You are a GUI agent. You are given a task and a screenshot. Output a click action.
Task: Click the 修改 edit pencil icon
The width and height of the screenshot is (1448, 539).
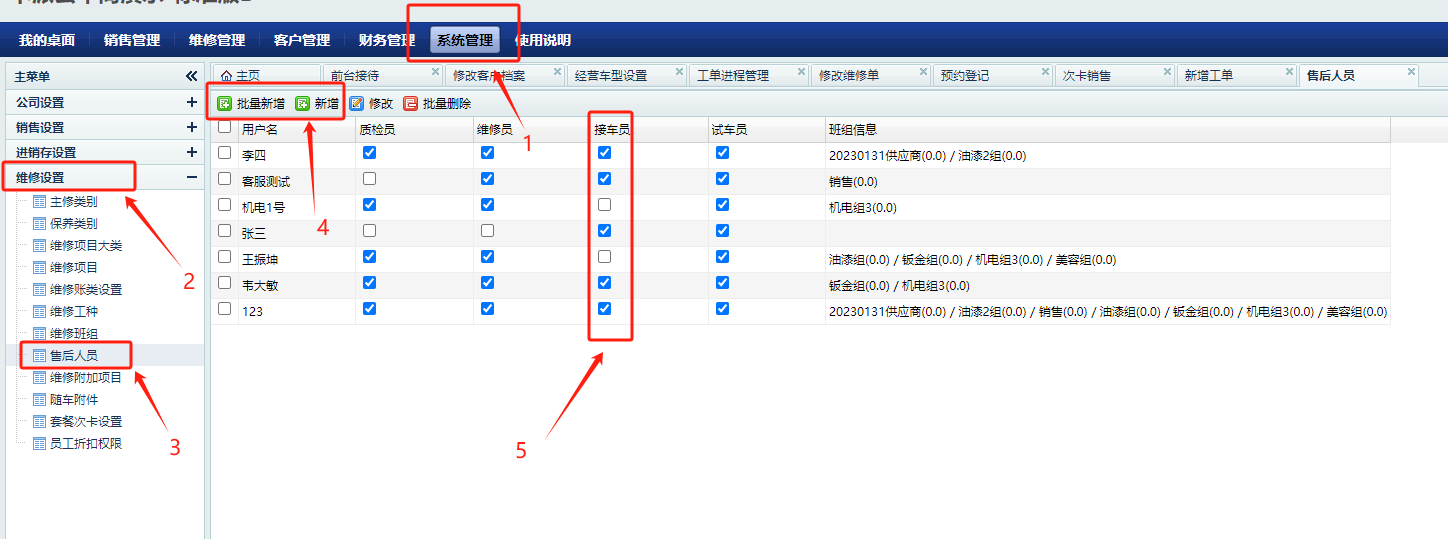click(356, 103)
